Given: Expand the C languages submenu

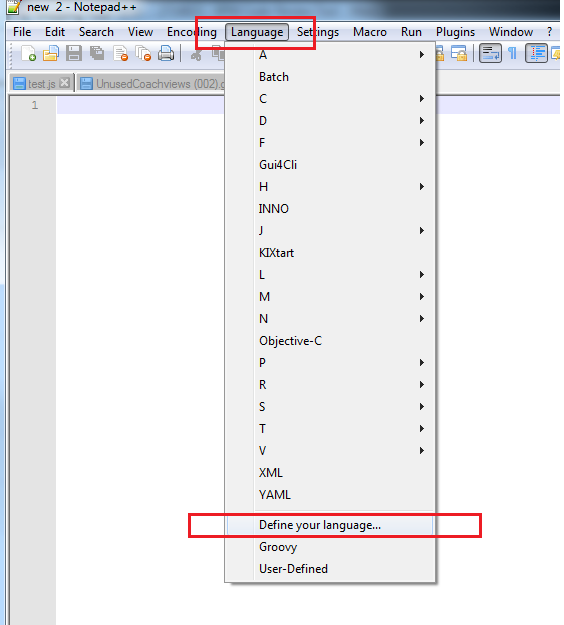Looking at the screenshot, I should [330, 98].
